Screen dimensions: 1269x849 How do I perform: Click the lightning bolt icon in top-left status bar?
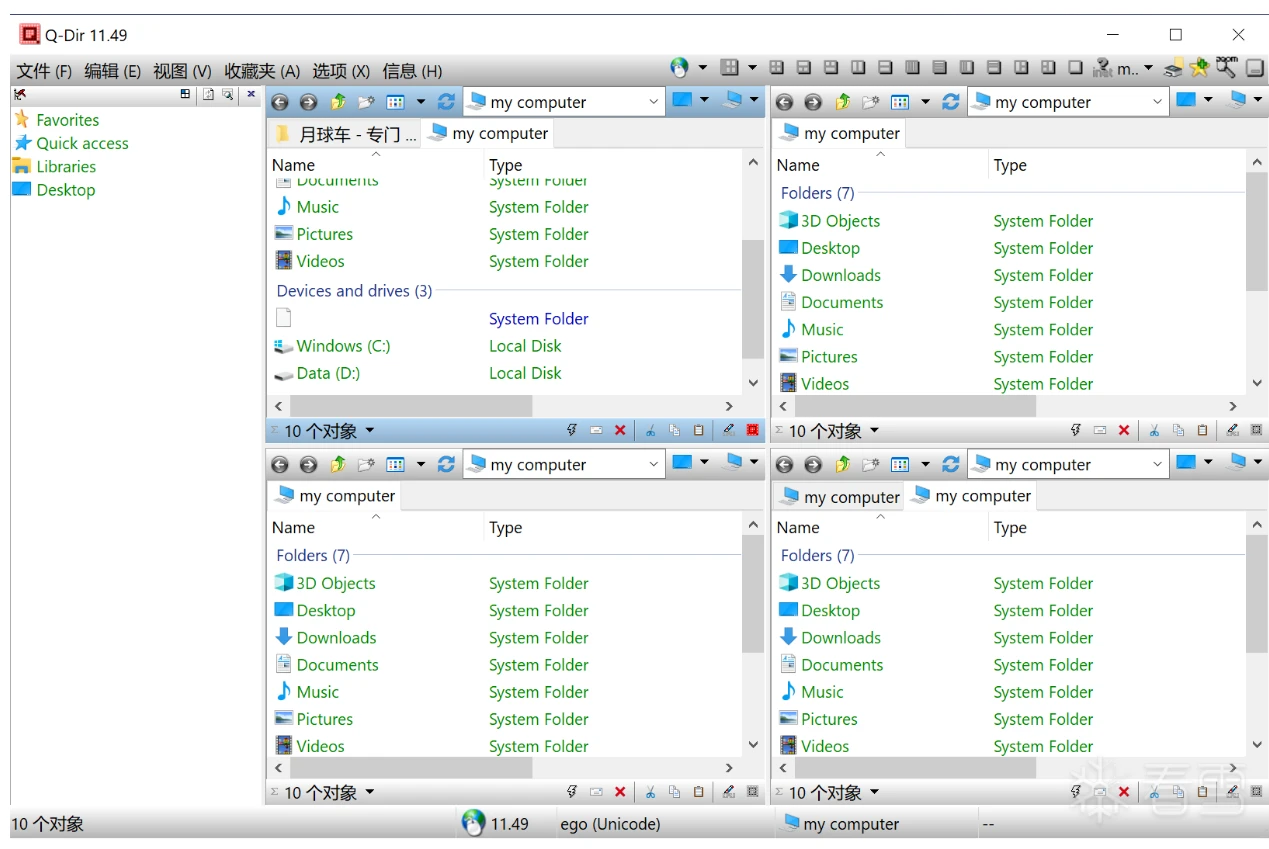(x=572, y=430)
